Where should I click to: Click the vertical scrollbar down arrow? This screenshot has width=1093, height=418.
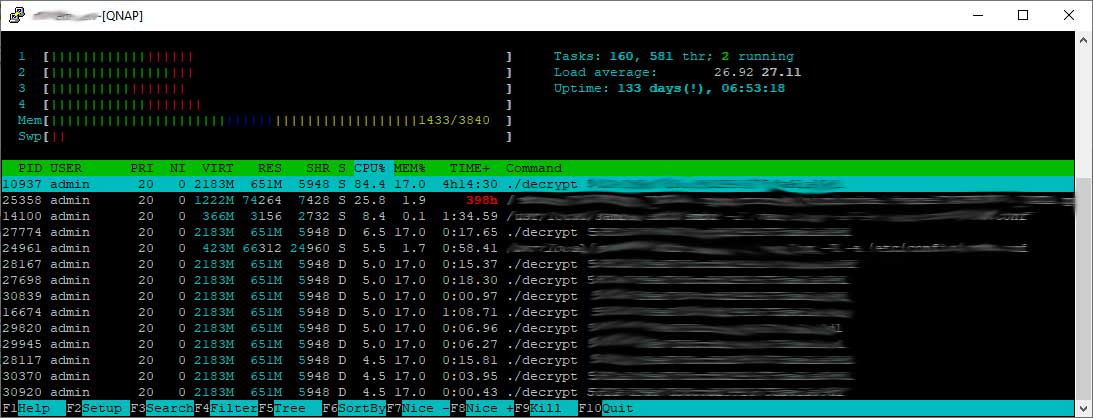point(1084,408)
